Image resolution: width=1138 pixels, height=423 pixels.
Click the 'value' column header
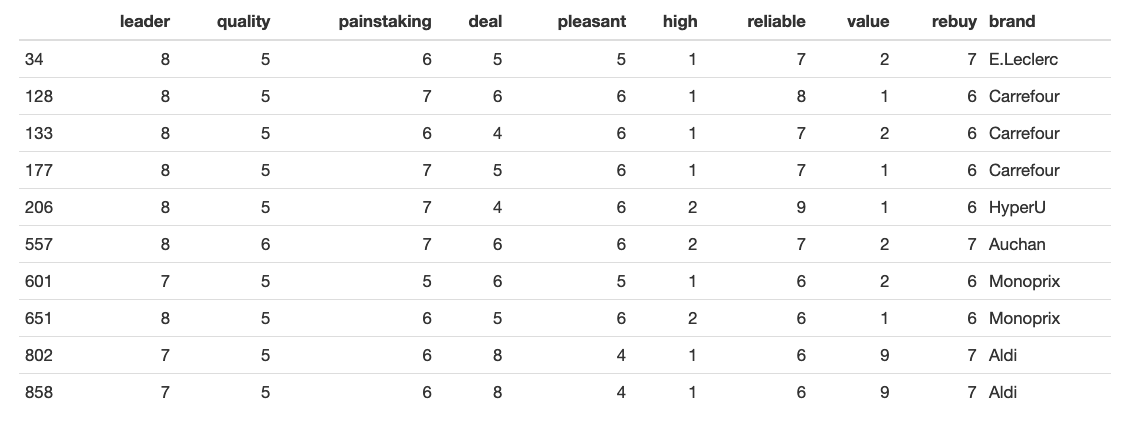point(868,22)
